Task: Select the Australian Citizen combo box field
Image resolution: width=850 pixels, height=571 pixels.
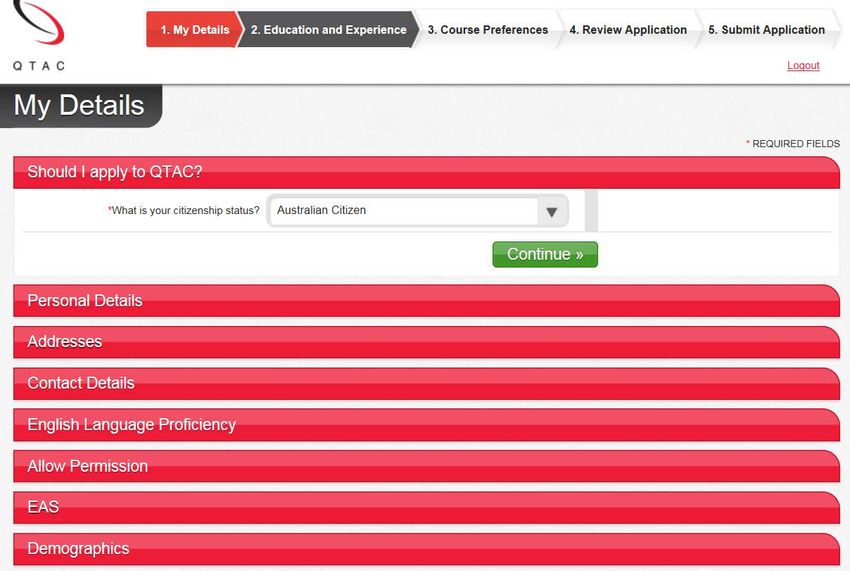Action: pyautogui.click(x=417, y=211)
